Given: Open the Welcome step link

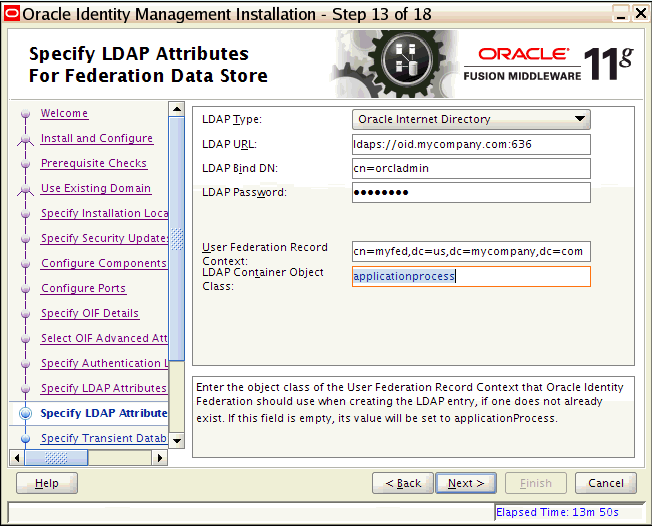Looking at the screenshot, I should tap(64, 113).
